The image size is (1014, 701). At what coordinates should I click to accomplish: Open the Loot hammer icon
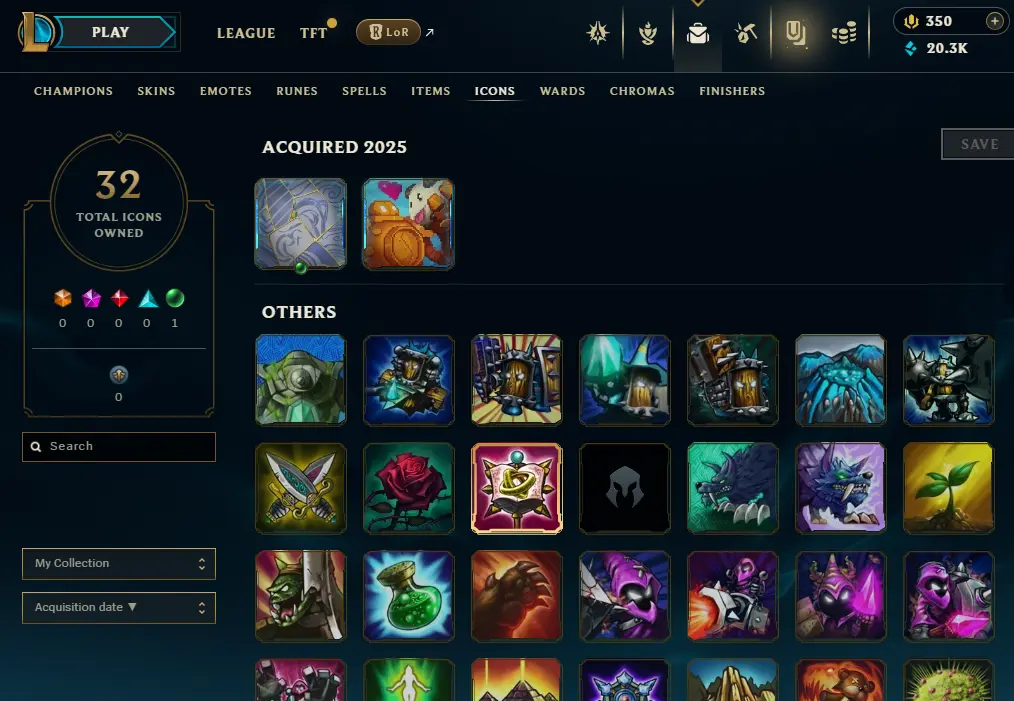(x=746, y=33)
